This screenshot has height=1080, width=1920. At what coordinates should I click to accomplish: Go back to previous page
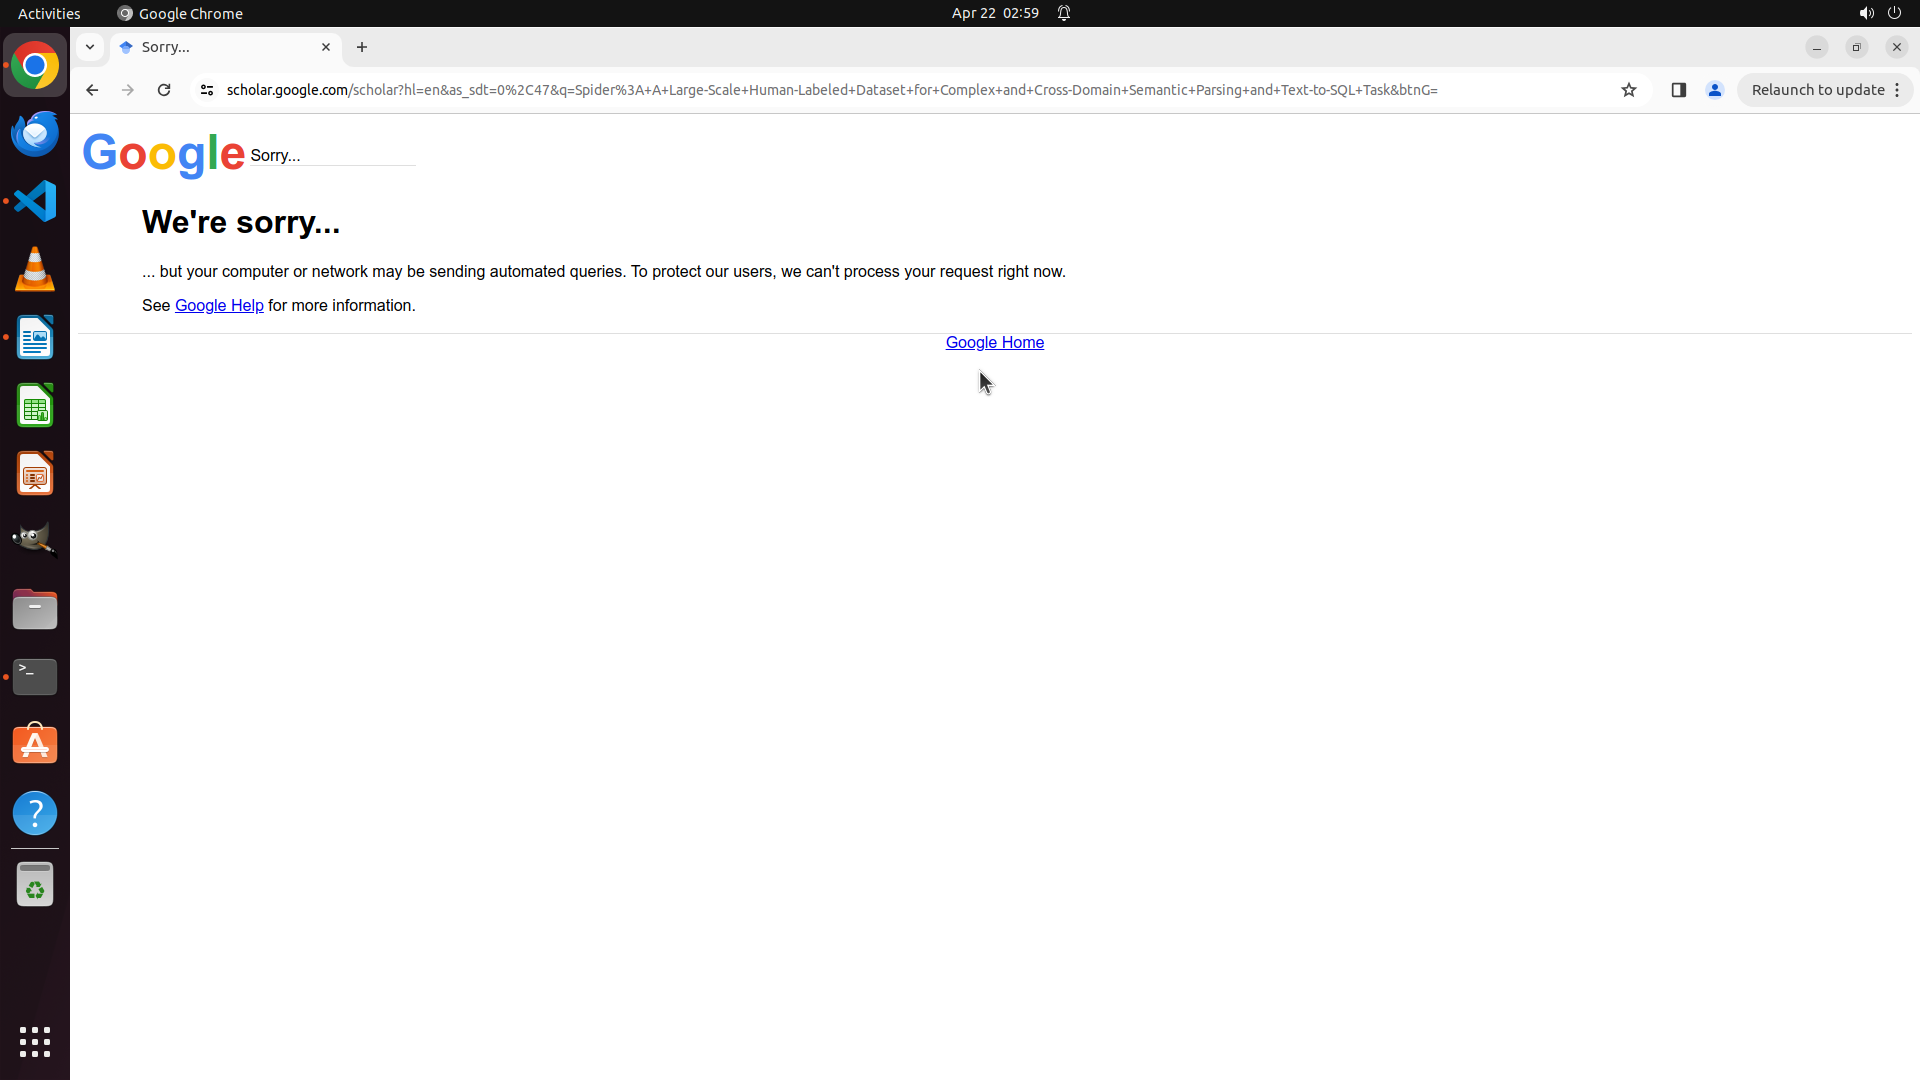[x=92, y=90]
